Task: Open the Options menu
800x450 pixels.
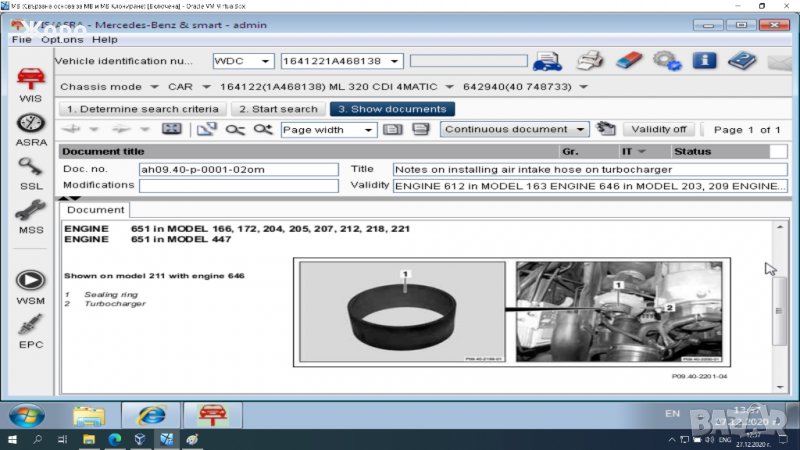Action: tap(62, 39)
